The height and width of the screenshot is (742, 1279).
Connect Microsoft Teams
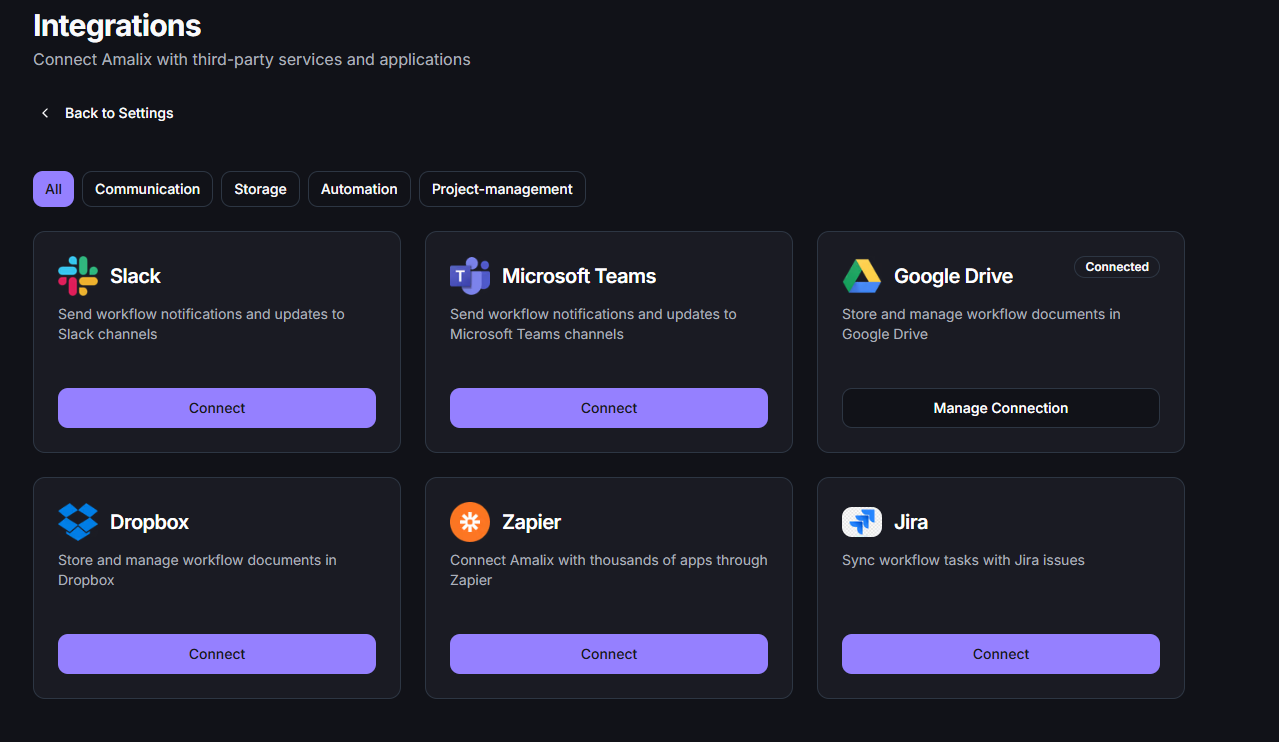click(608, 407)
